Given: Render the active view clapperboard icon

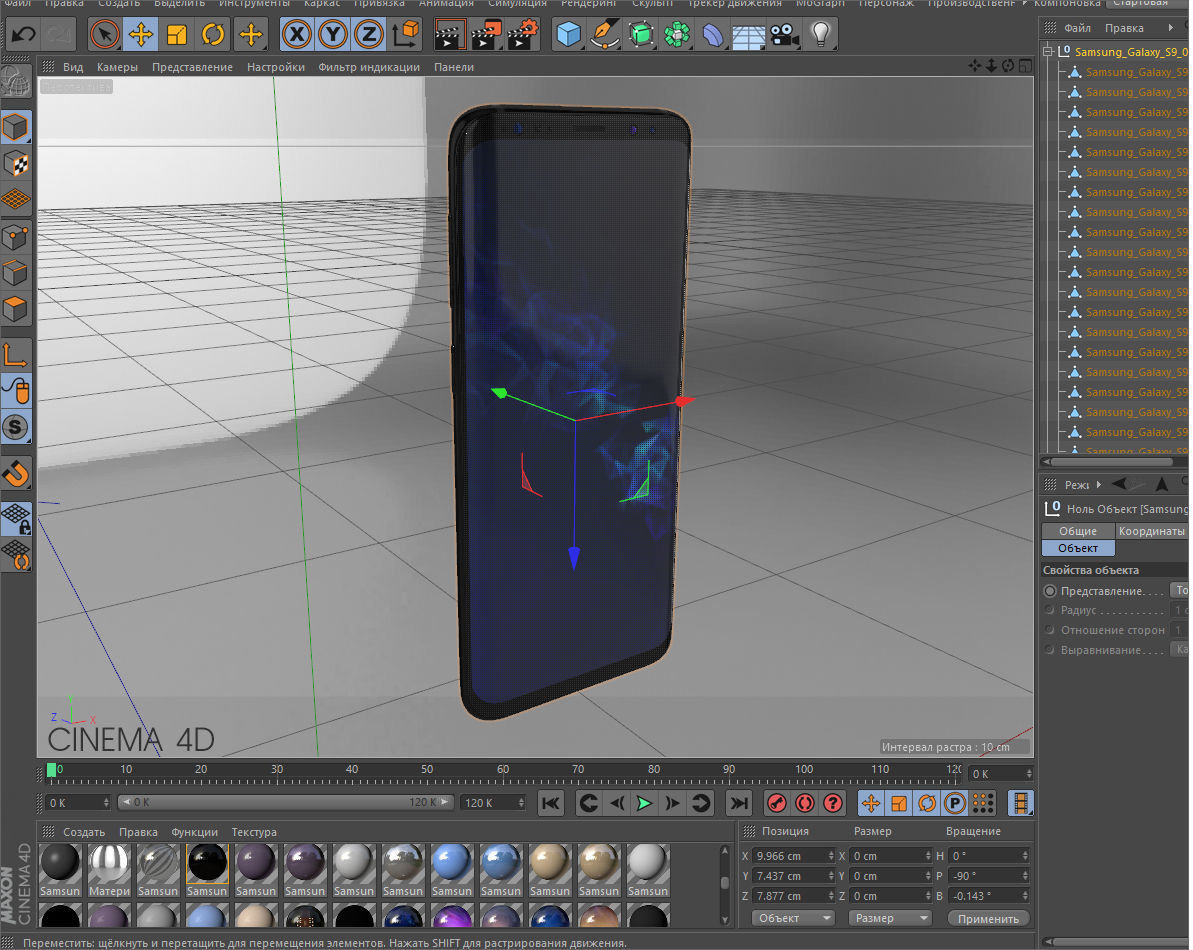Looking at the screenshot, I should [449, 35].
